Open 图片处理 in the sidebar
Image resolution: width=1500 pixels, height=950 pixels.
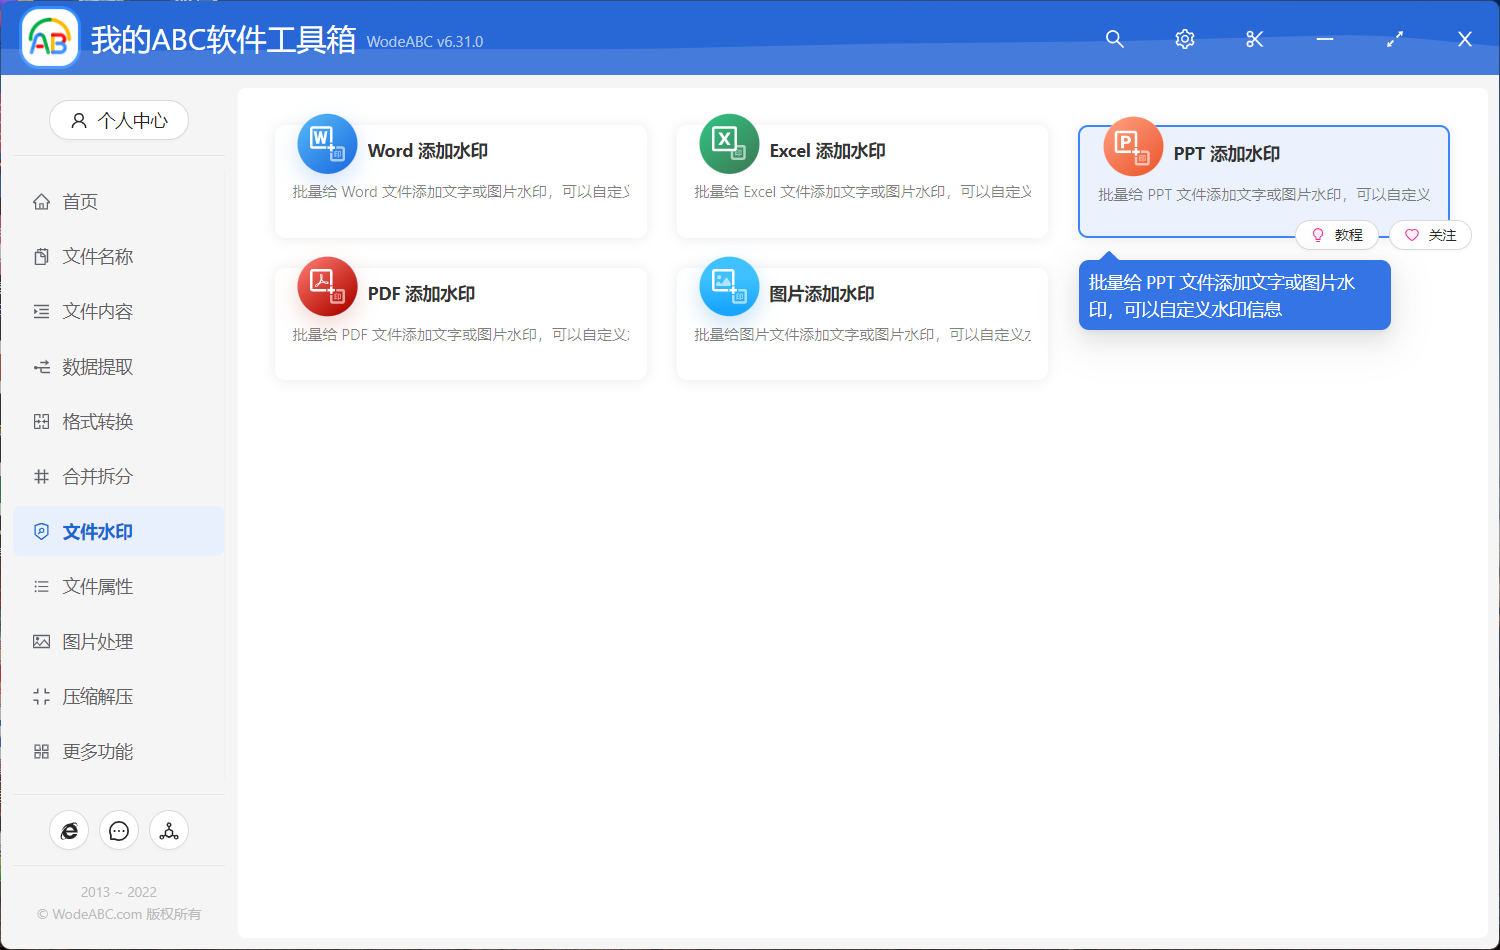pos(97,641)
